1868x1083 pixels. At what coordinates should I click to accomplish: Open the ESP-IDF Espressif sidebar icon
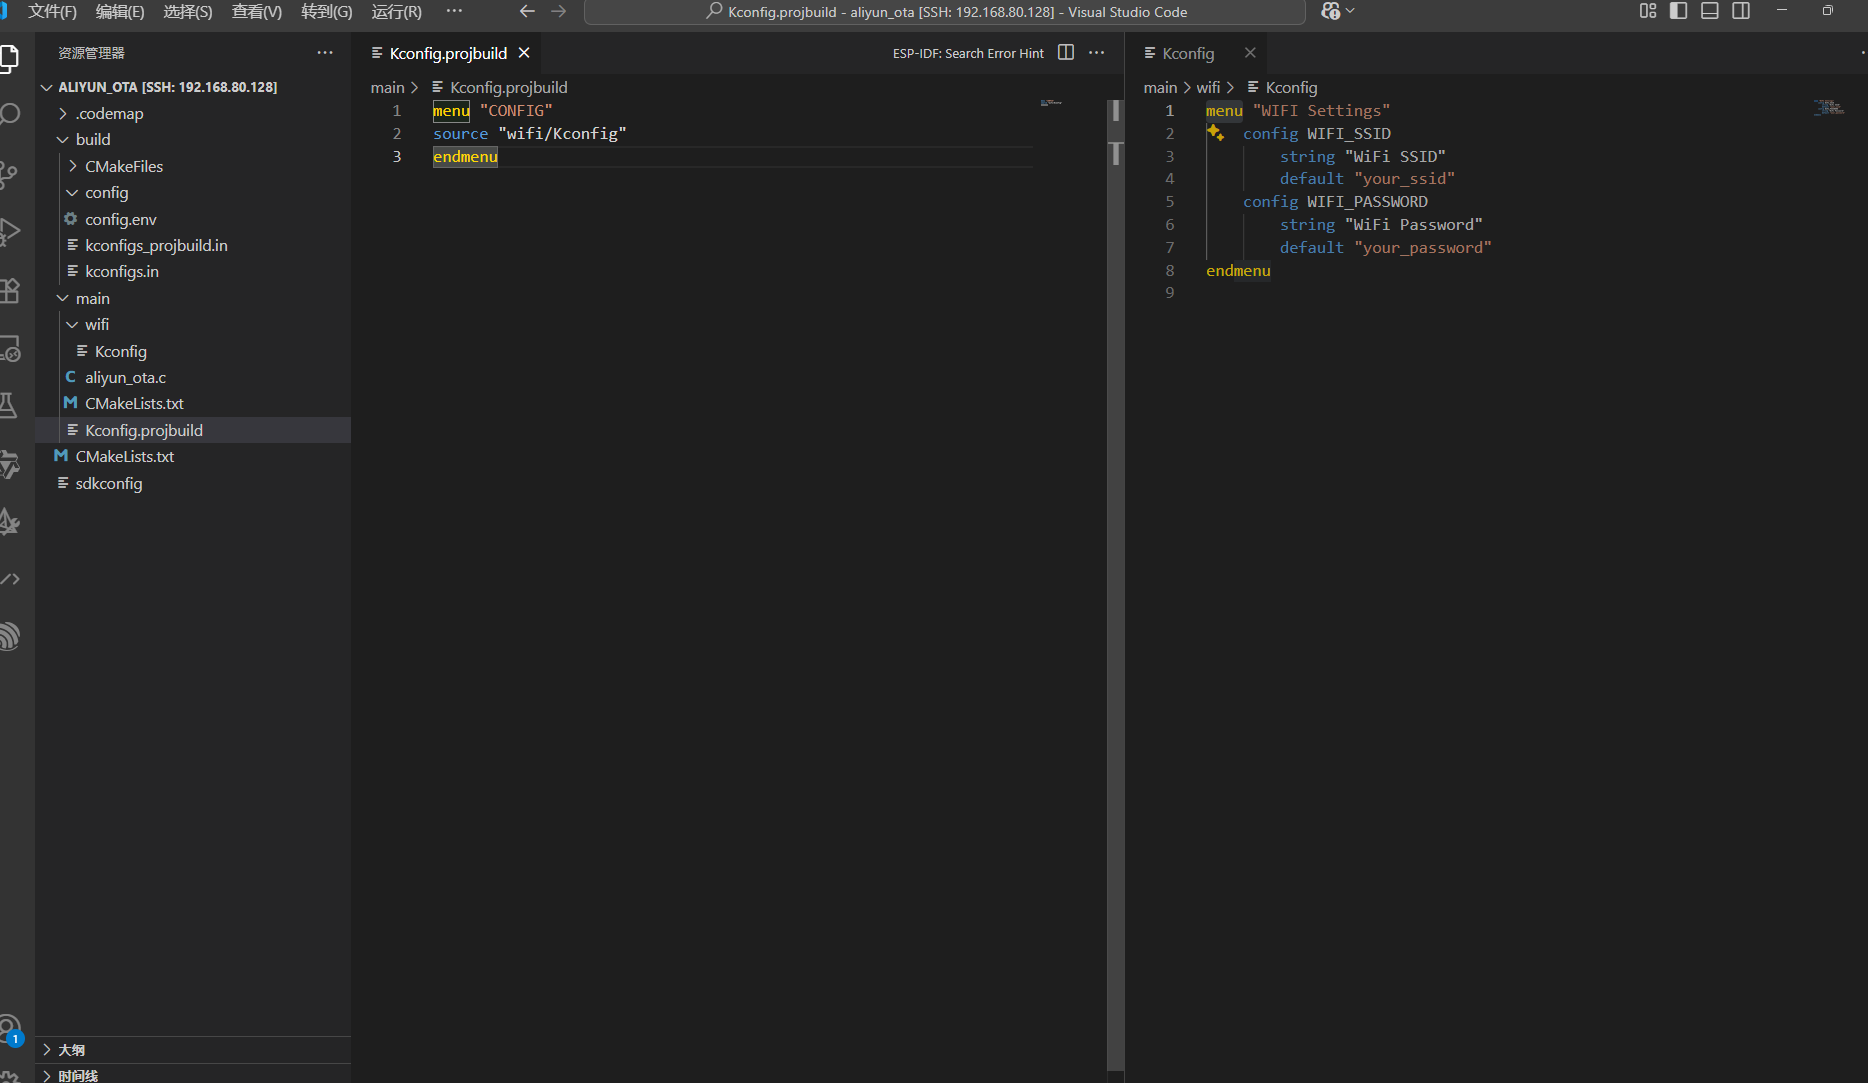9,636
